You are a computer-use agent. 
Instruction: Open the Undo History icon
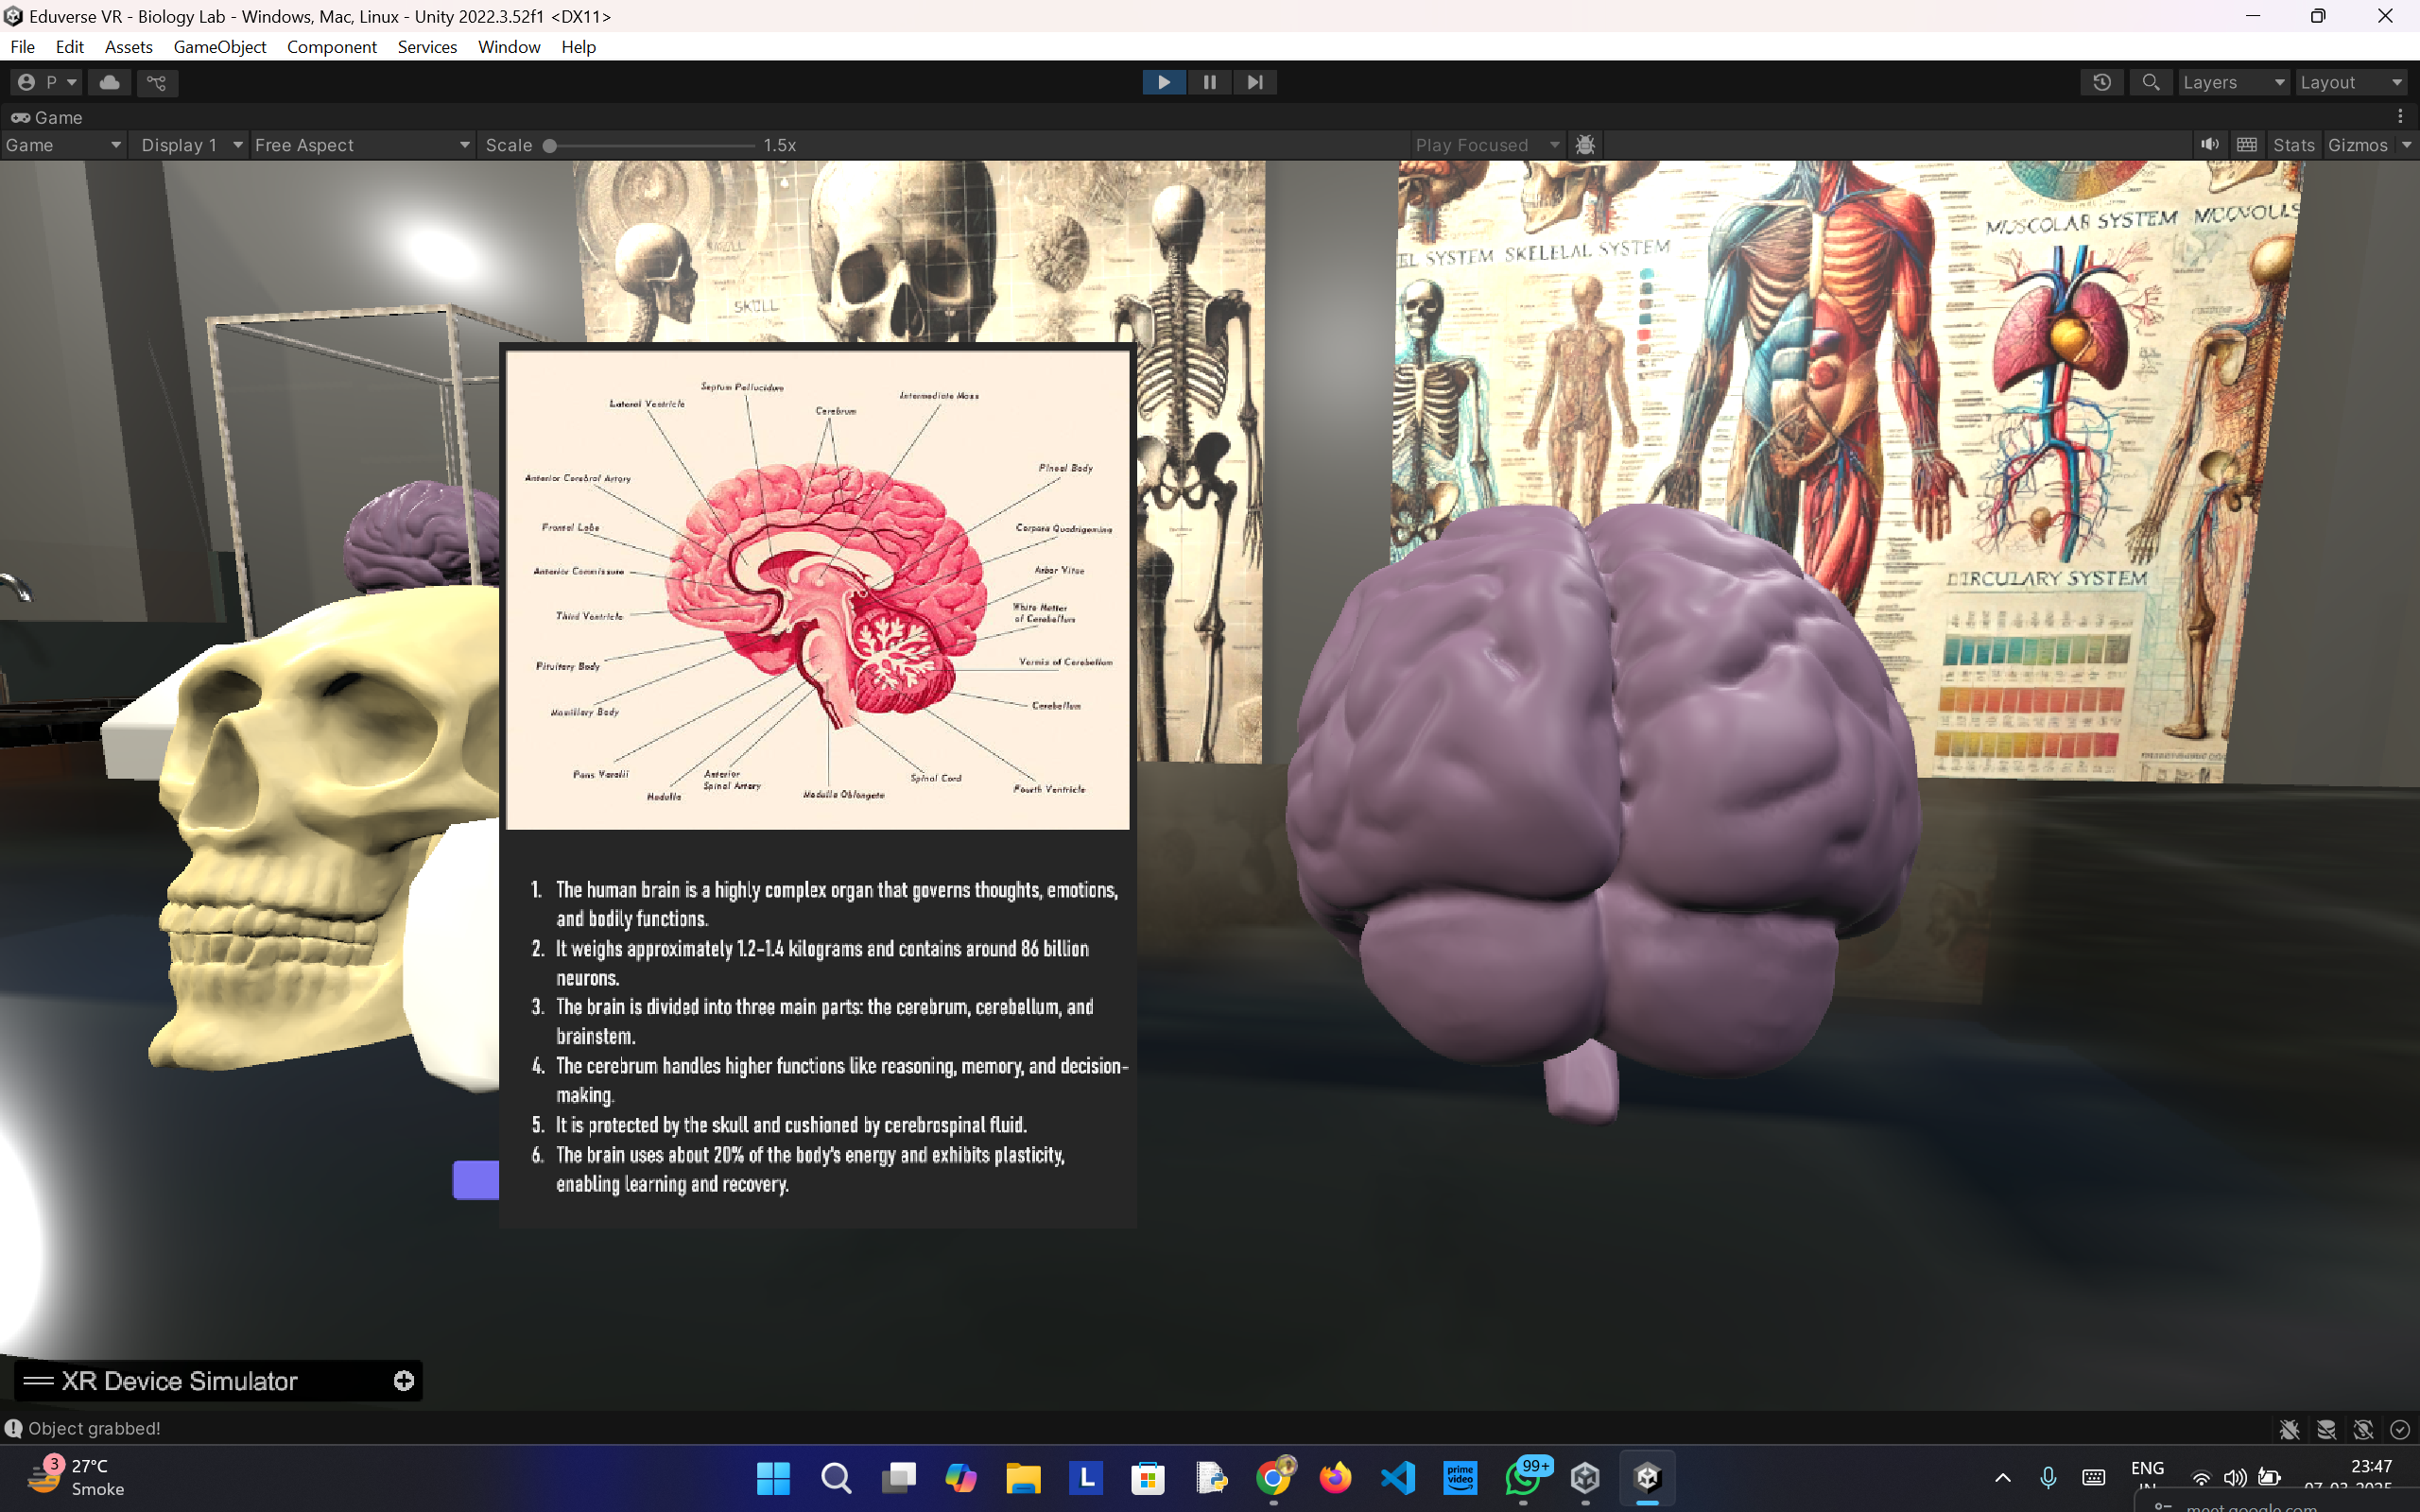pyautogui.click(x=2102, y=82)
